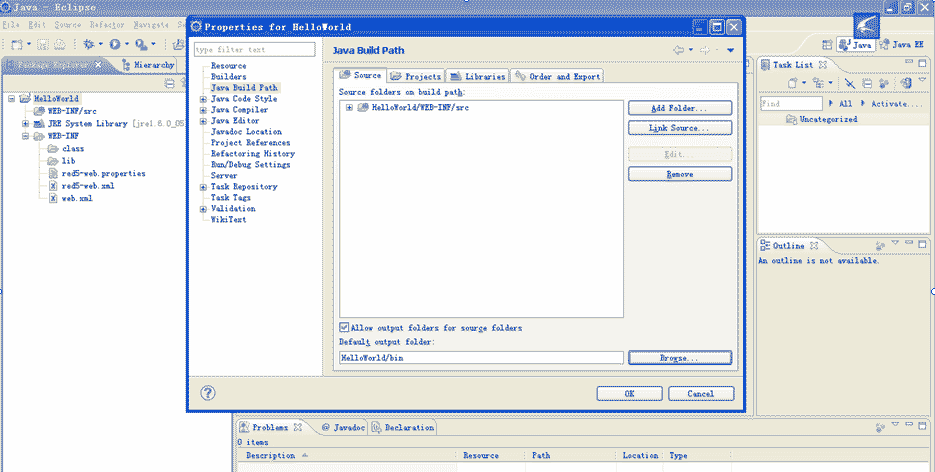Maximize the Task List view panel
The height and width of the screenshot is (472, 935).
(922, 63)
